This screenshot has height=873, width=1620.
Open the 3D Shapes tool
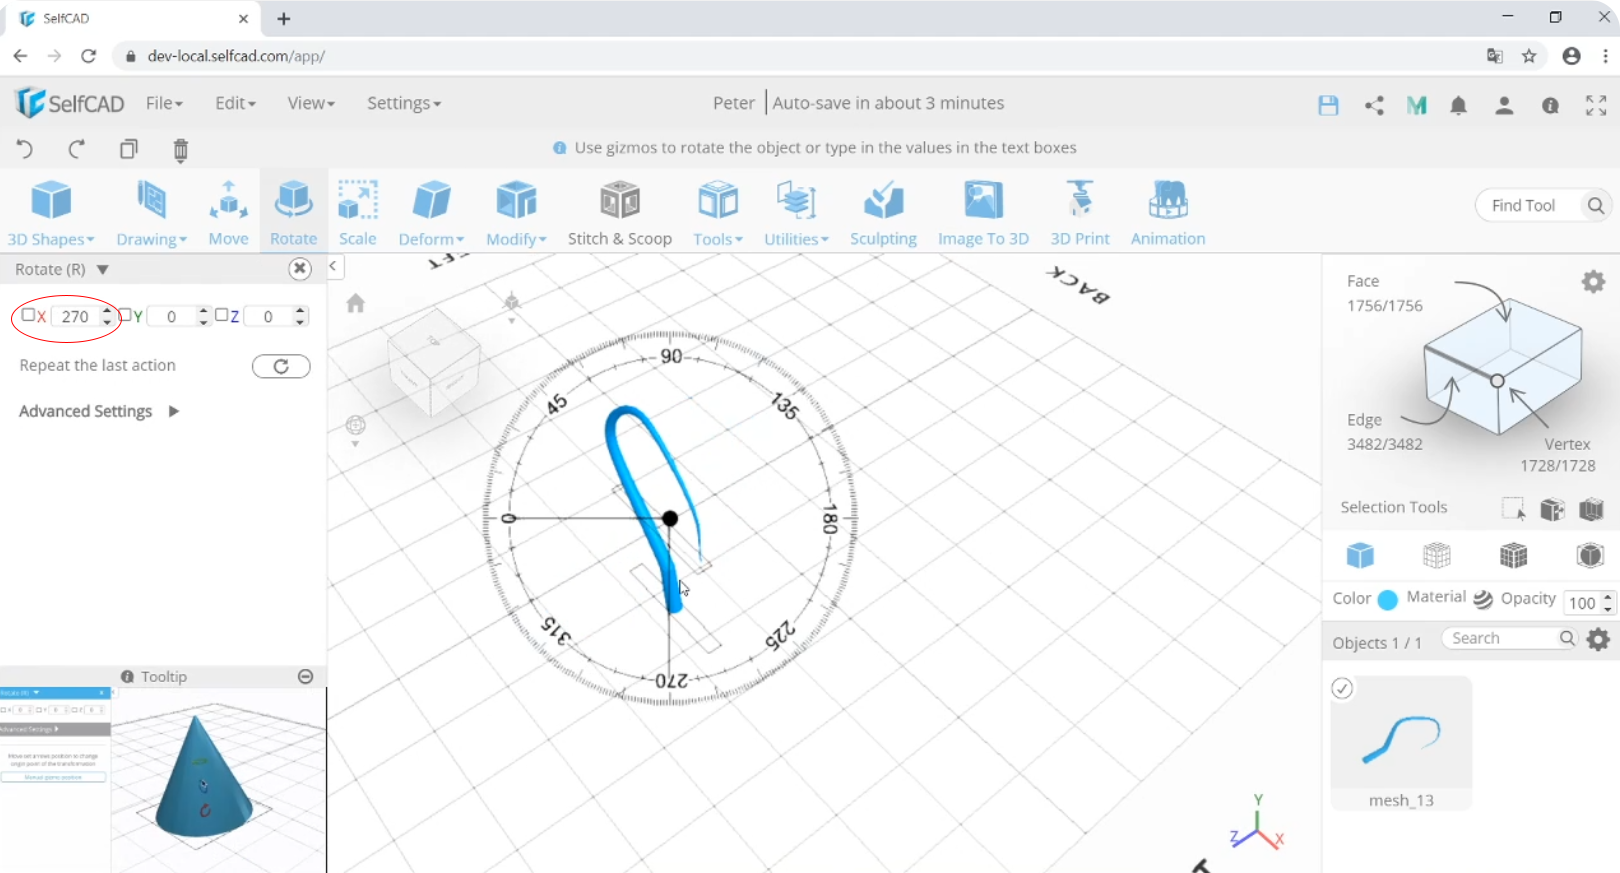pos(51,212)
